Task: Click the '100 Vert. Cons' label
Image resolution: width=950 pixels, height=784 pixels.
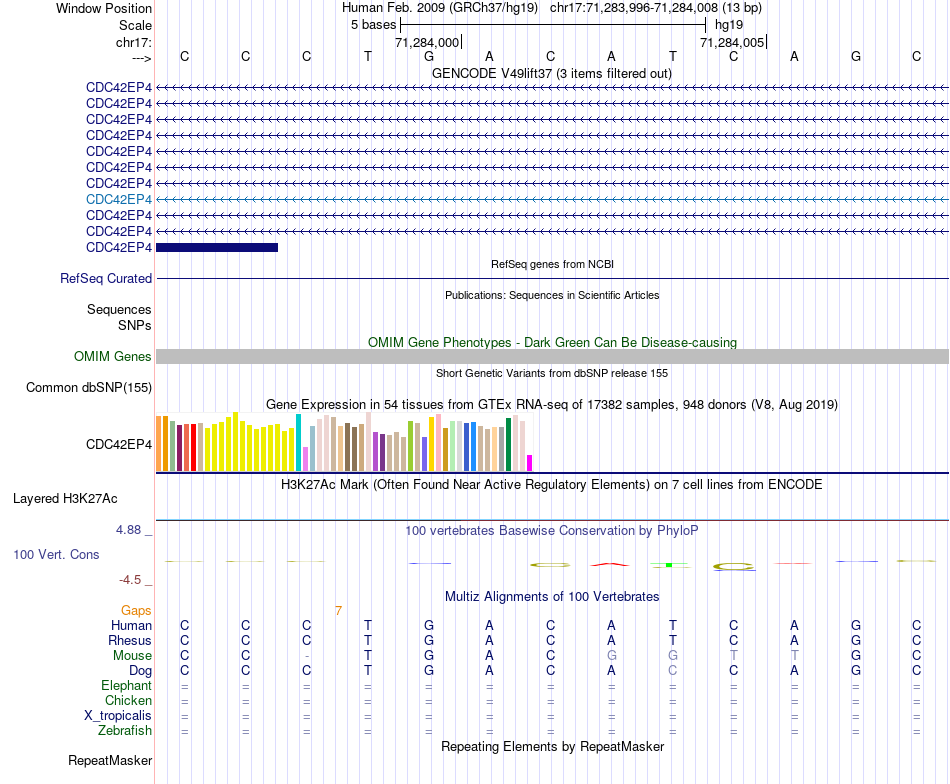Action: pyautogui.click(x=56, y=554)
